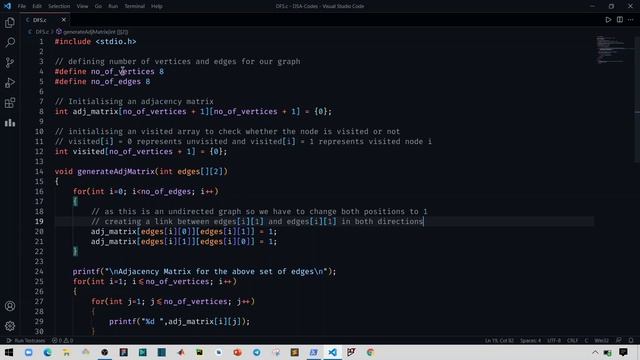Open the Terminal menu

coord(134,6)
